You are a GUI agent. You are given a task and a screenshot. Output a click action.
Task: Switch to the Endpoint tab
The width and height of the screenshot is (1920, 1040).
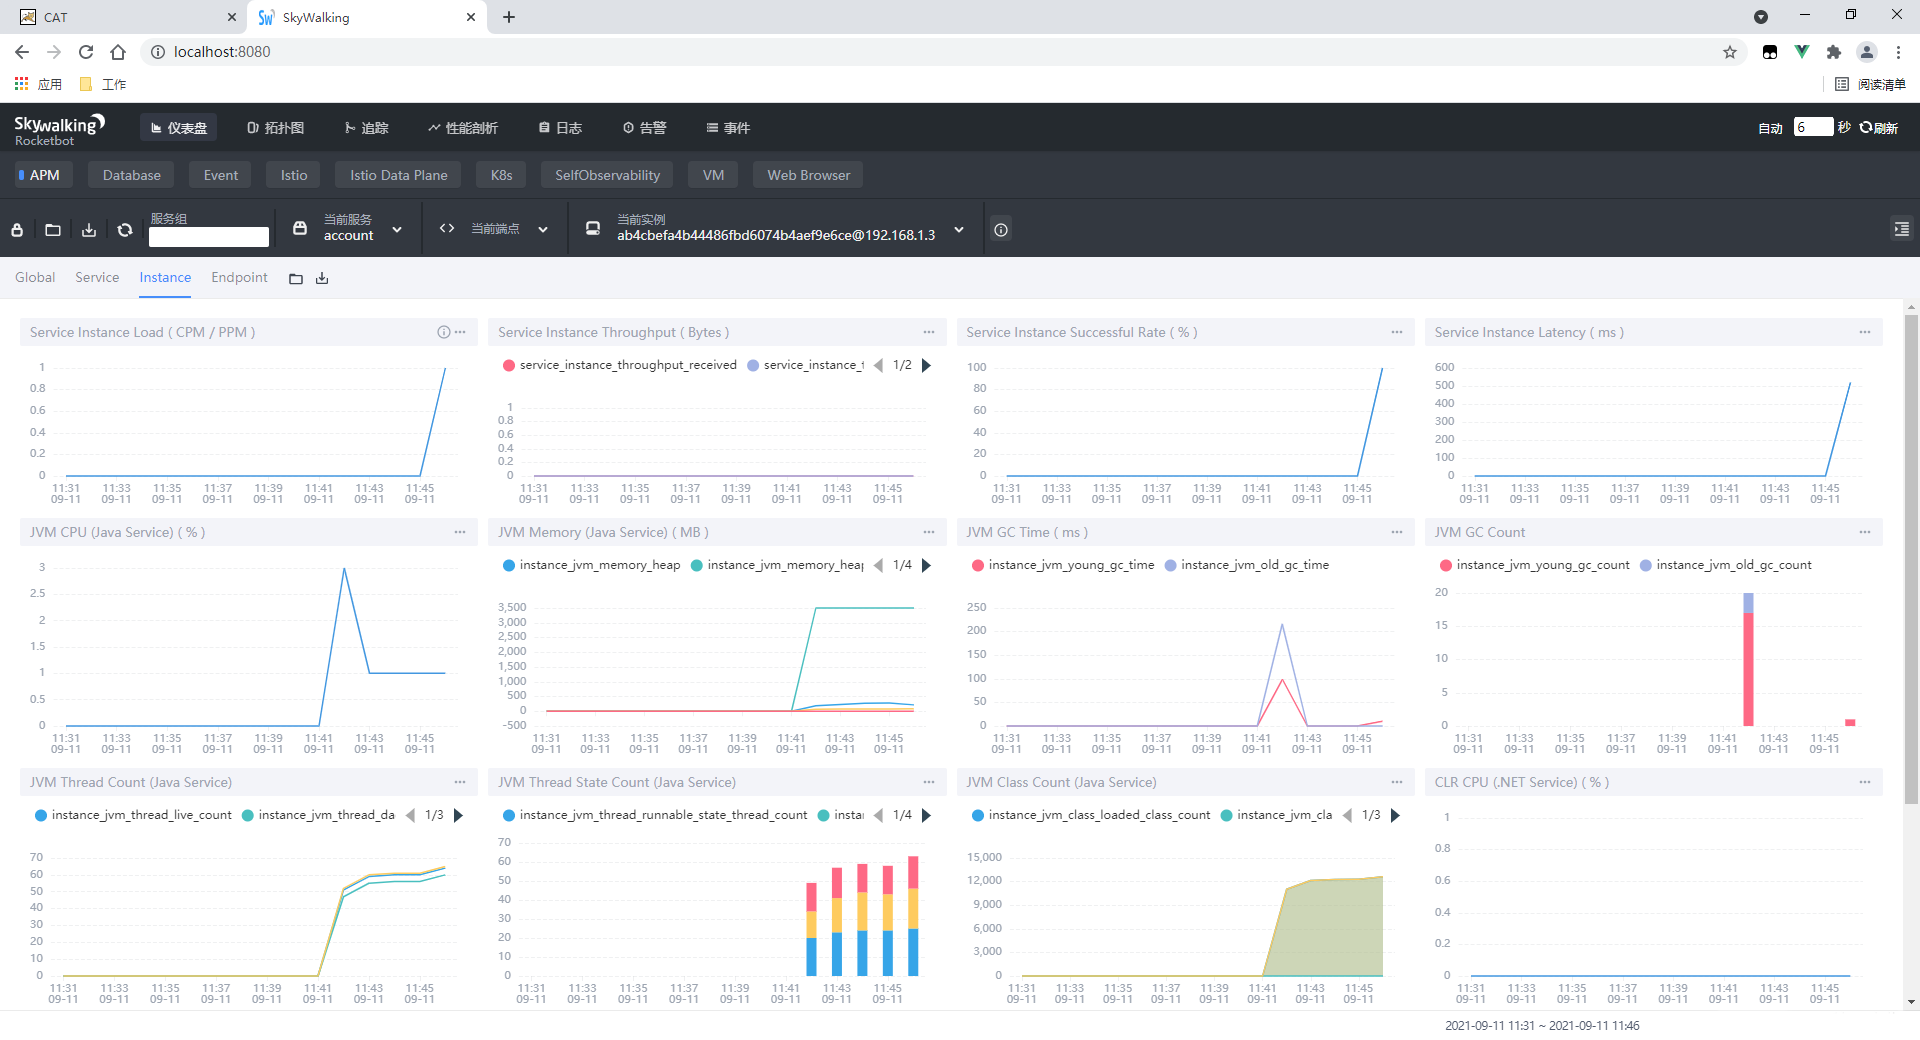click(x=239, y=277)
